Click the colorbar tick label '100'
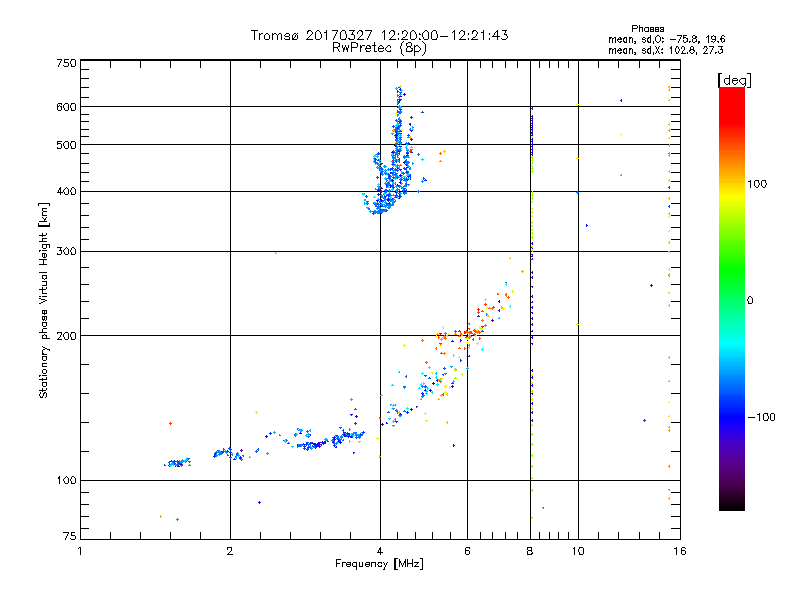Screen dimensions: 800x600 [757, 184]
